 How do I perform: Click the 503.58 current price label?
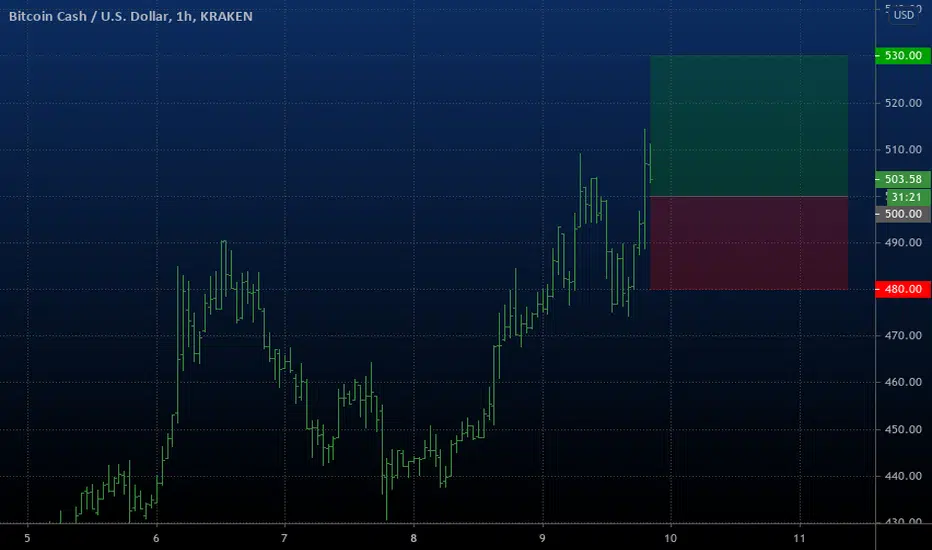(903, 179)
